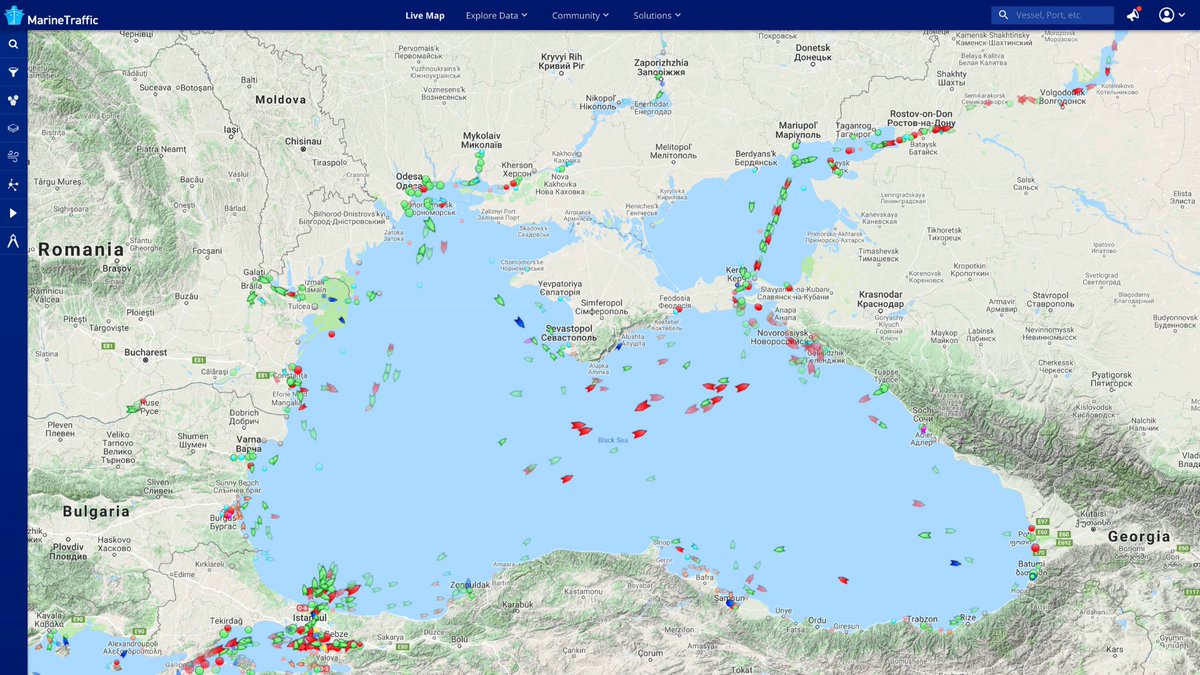
Task: Expand the Community menu
Action: coord(581,15)
